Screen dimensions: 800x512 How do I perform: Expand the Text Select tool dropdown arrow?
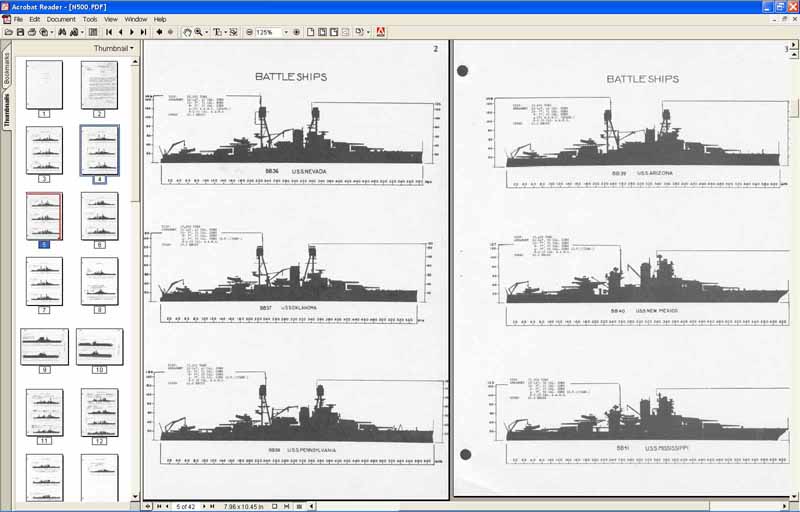coord(225,32)
